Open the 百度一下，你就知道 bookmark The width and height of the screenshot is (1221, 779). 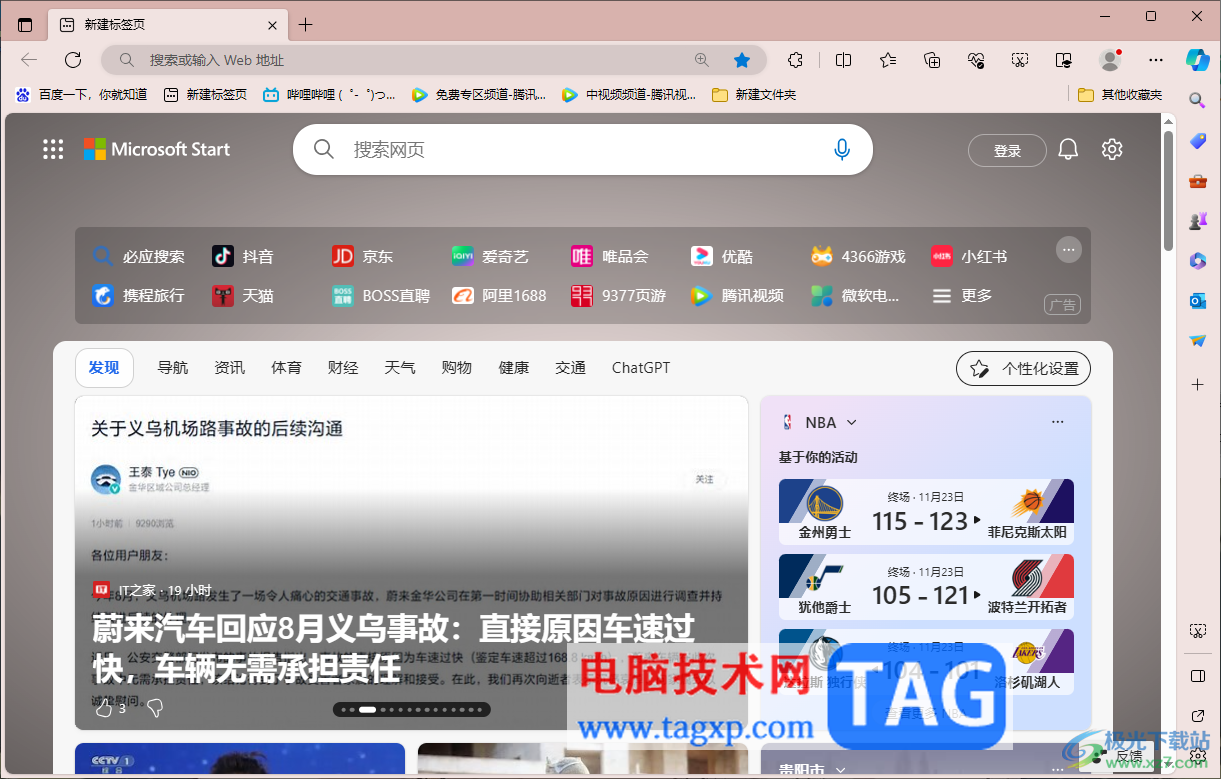(x=81, y=94)
